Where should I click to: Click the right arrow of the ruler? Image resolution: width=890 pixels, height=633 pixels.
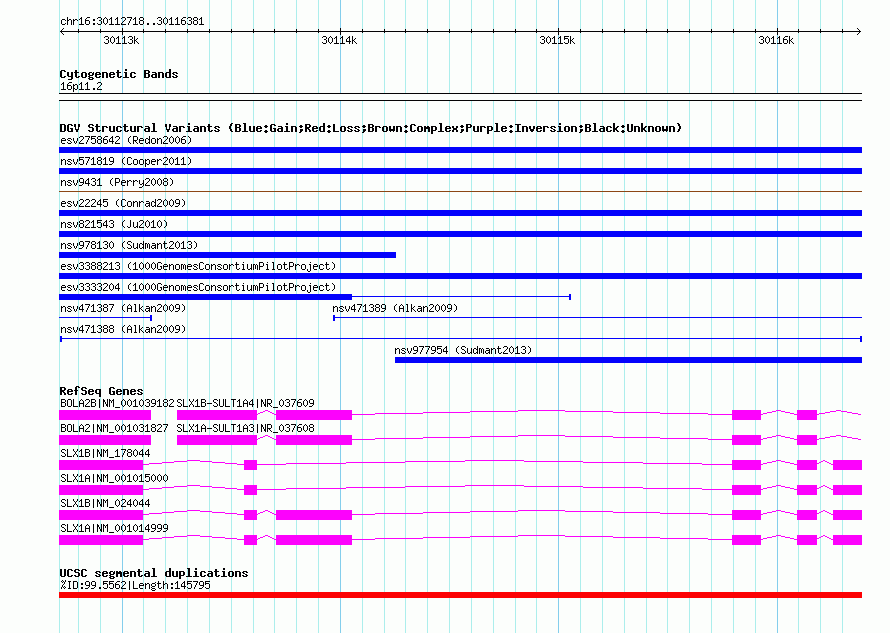(x=859, y=32)
